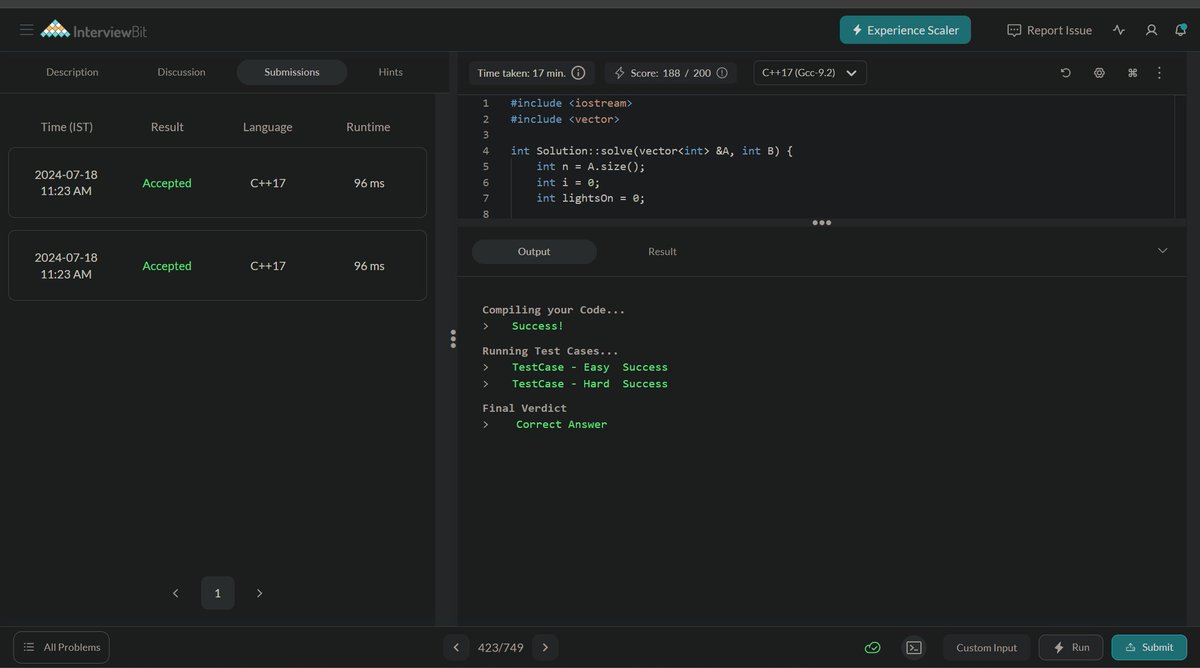Open the user profile icon
This screenshot has width=1200, height=668.
(1151, 30)
